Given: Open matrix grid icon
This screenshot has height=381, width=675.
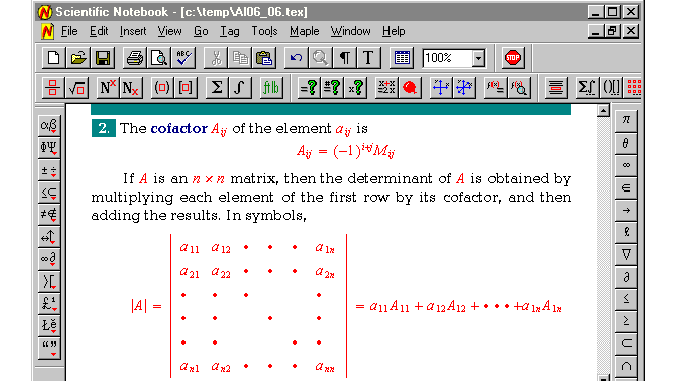Looking at the screenshot, I should 634,88.
